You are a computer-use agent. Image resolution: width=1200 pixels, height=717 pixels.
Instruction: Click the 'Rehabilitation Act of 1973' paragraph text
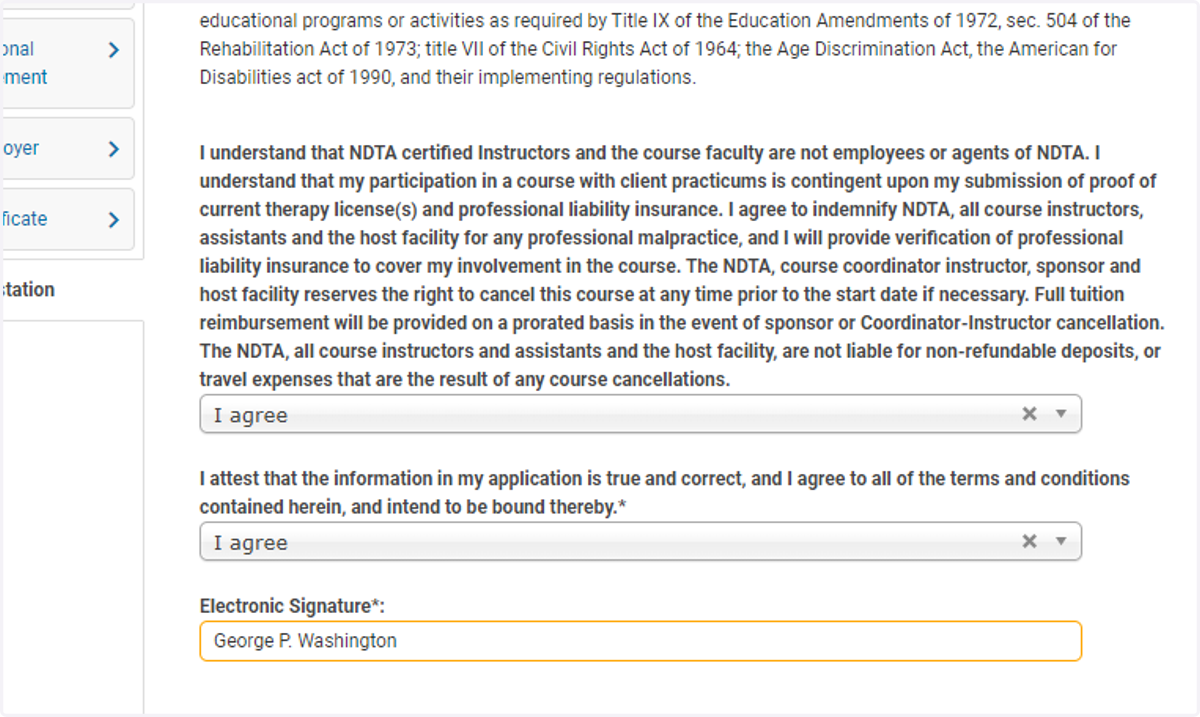(x=665, y=49)
